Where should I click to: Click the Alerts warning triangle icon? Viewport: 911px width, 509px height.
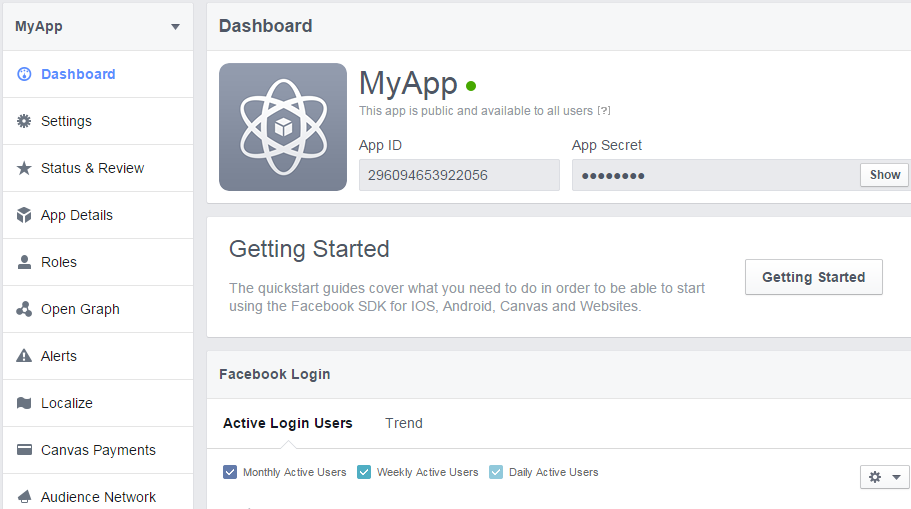pos(24,356)
